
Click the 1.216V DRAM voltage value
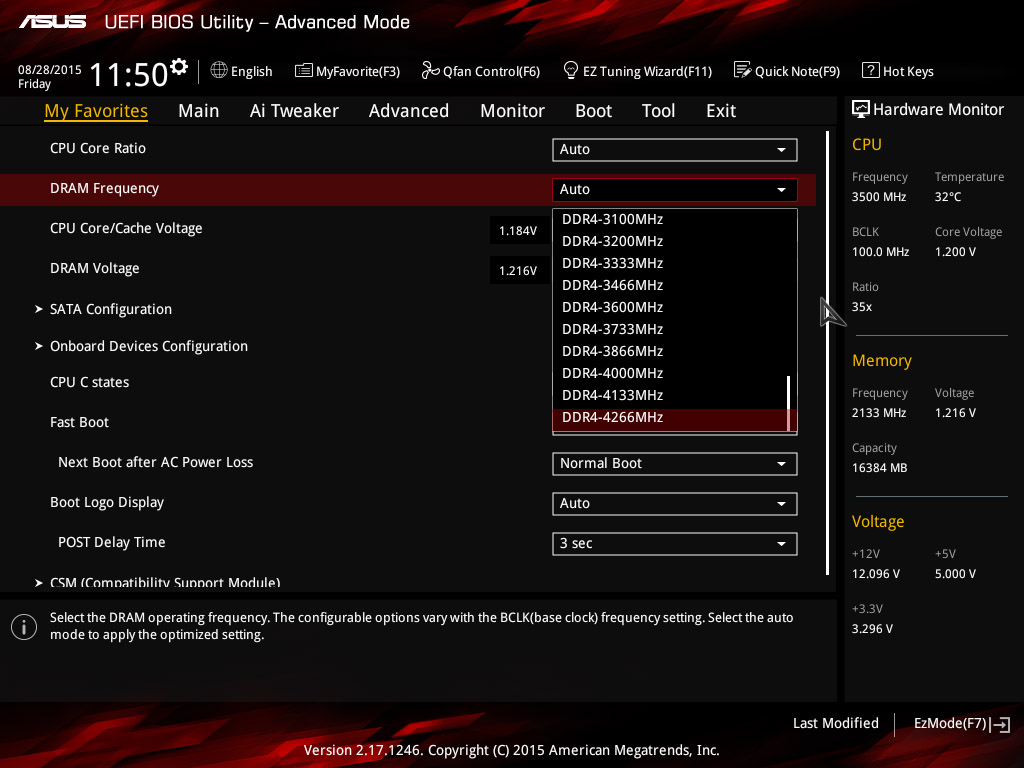tap(518, 270)
